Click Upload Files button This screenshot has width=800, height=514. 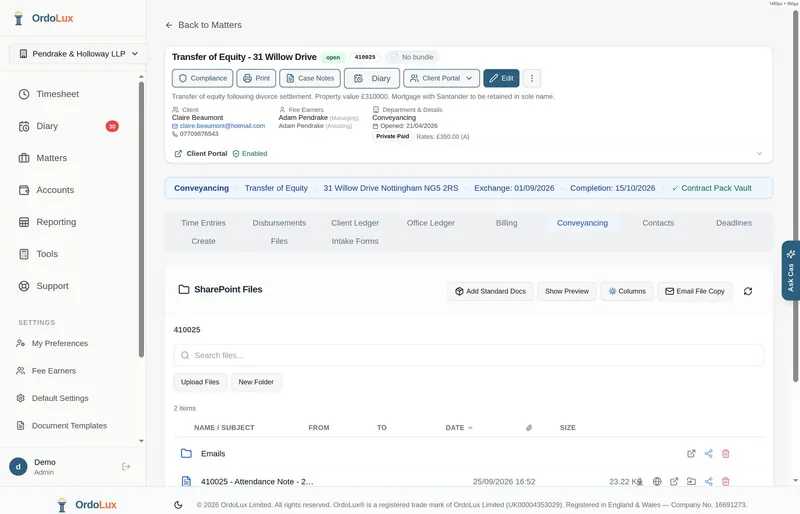[200, 382]
